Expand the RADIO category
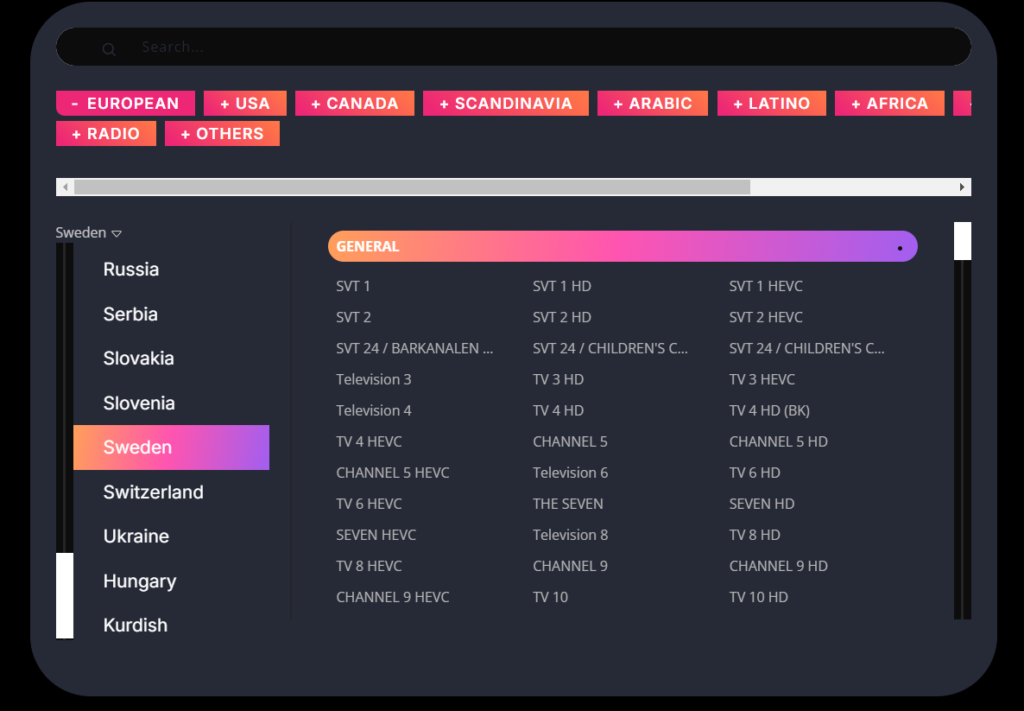The image size is (1024, 711). 106,133
